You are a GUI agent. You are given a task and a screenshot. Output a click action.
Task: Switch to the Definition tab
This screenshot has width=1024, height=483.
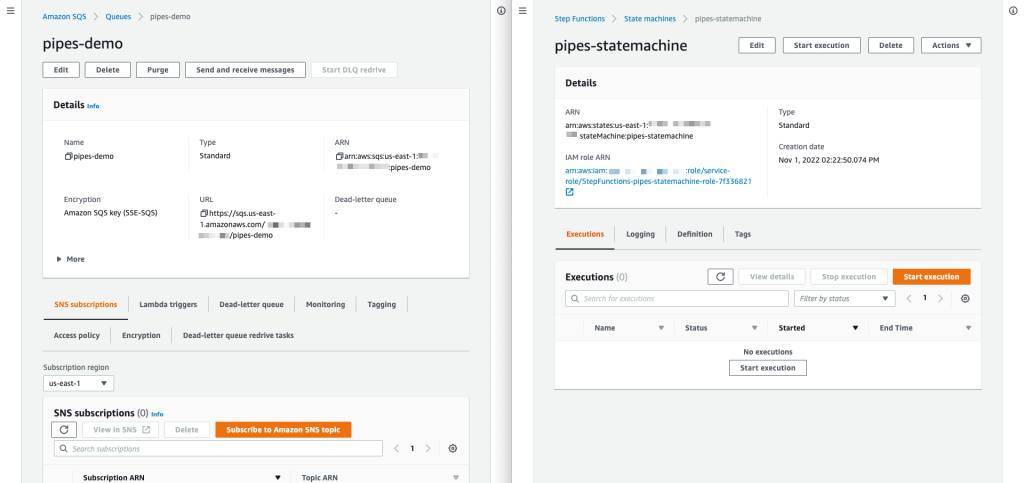click(695, 234)
